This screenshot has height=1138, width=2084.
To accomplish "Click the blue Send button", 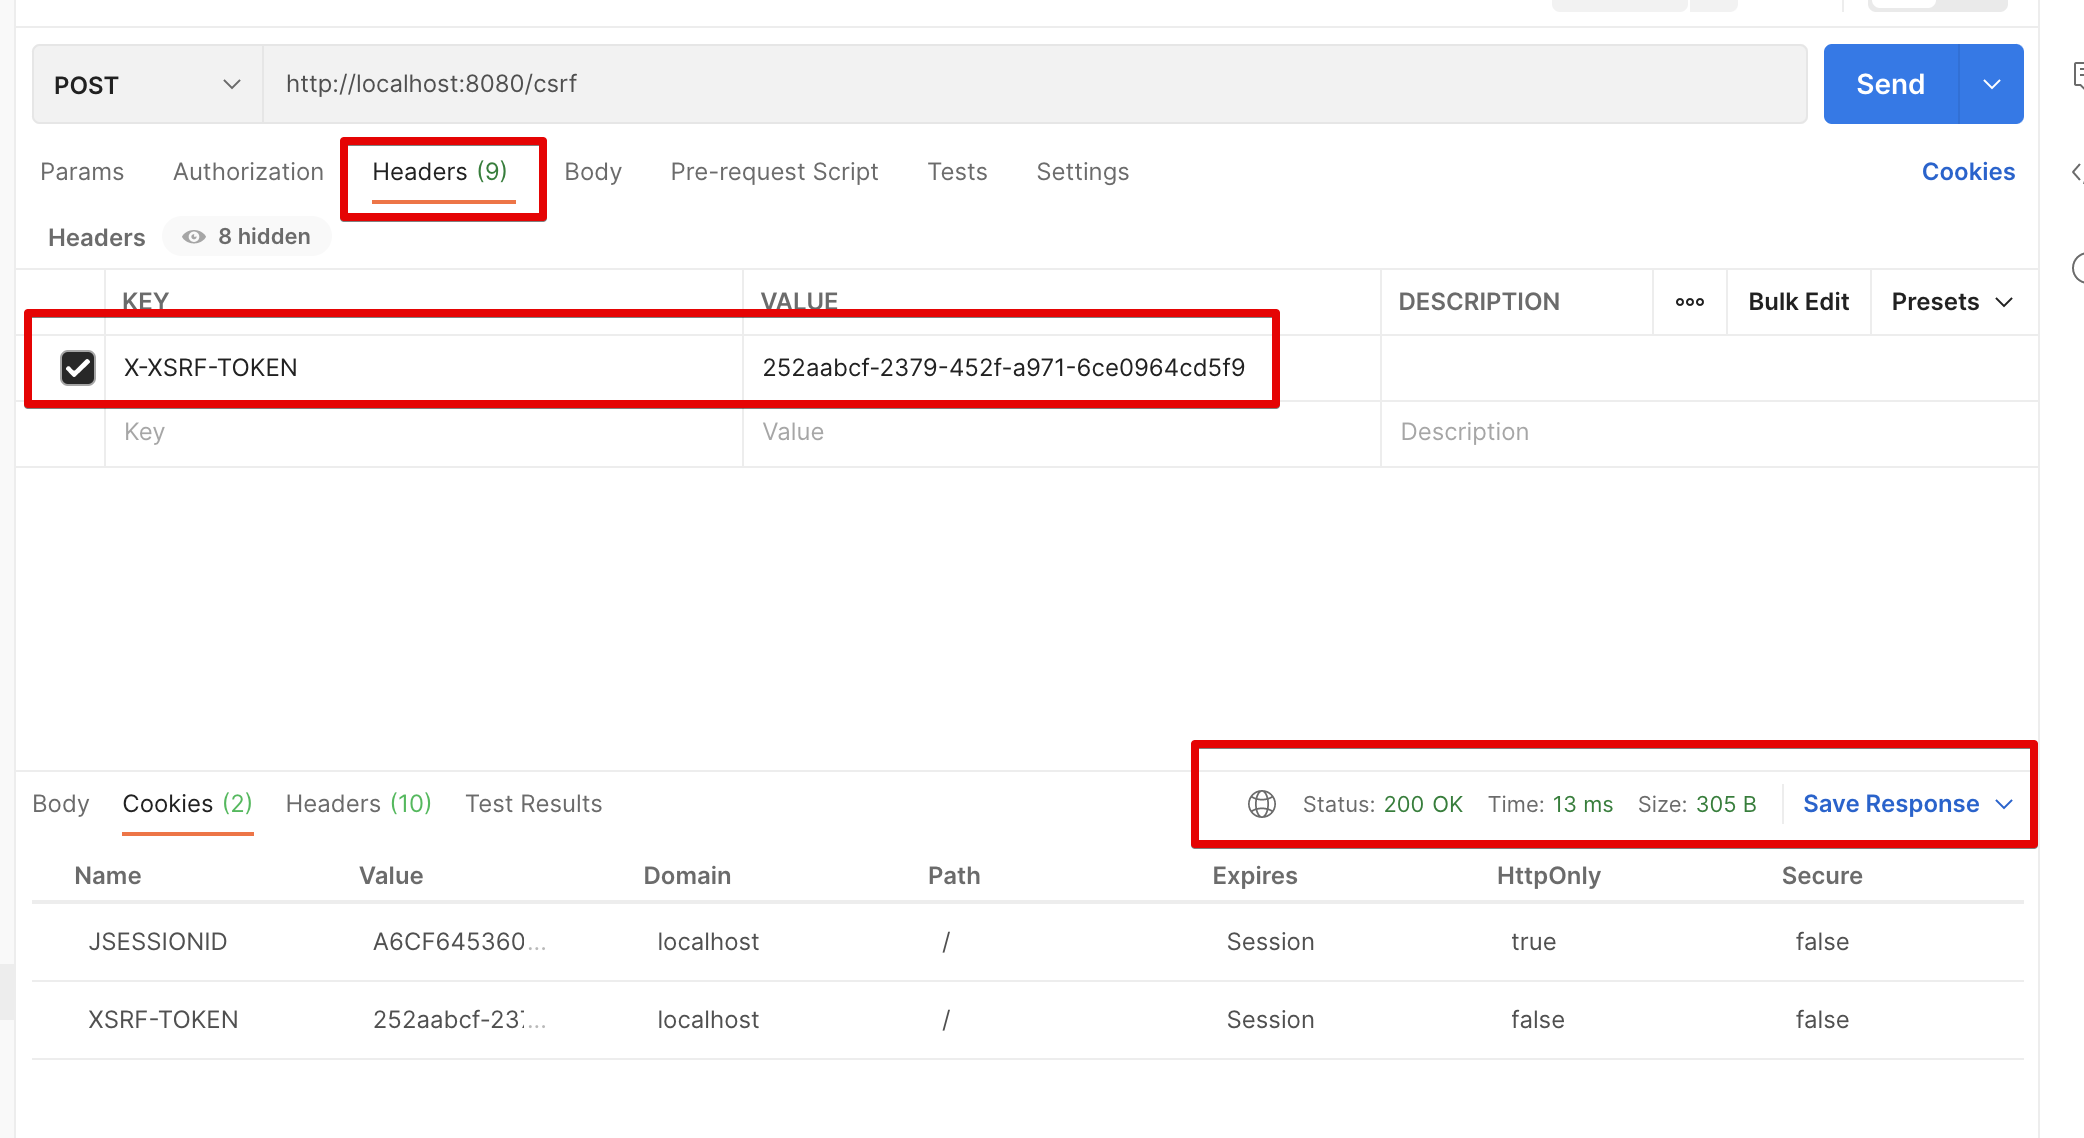I will 1889,85.
